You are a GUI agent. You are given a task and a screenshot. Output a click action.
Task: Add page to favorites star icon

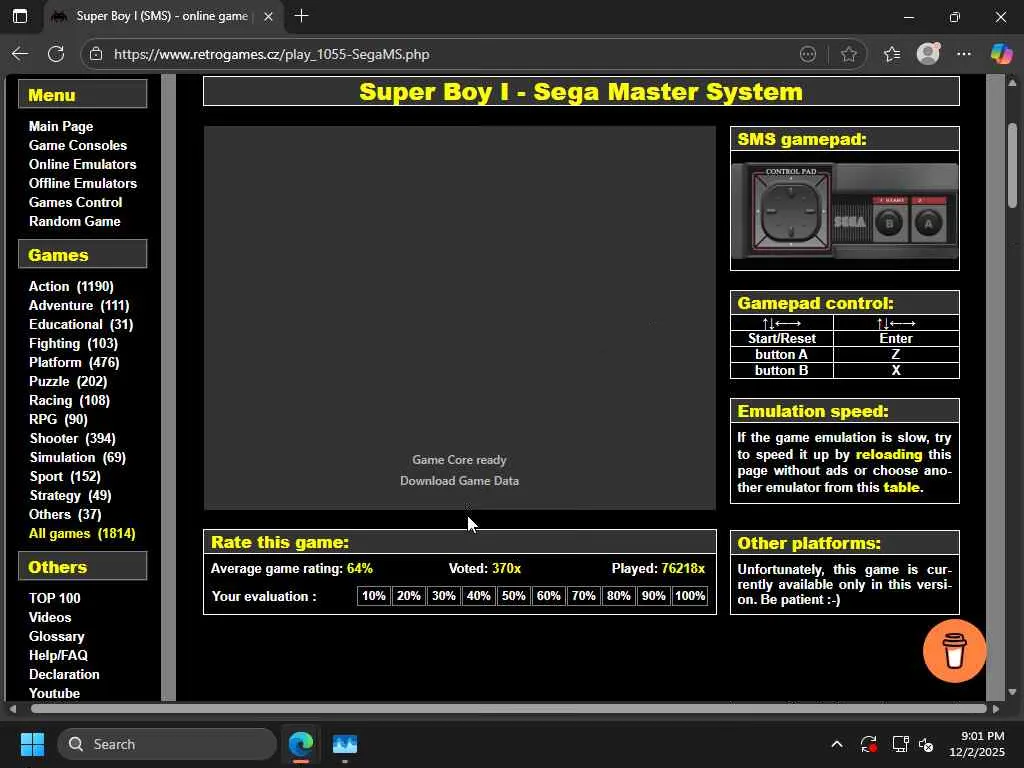click(848, 54)
